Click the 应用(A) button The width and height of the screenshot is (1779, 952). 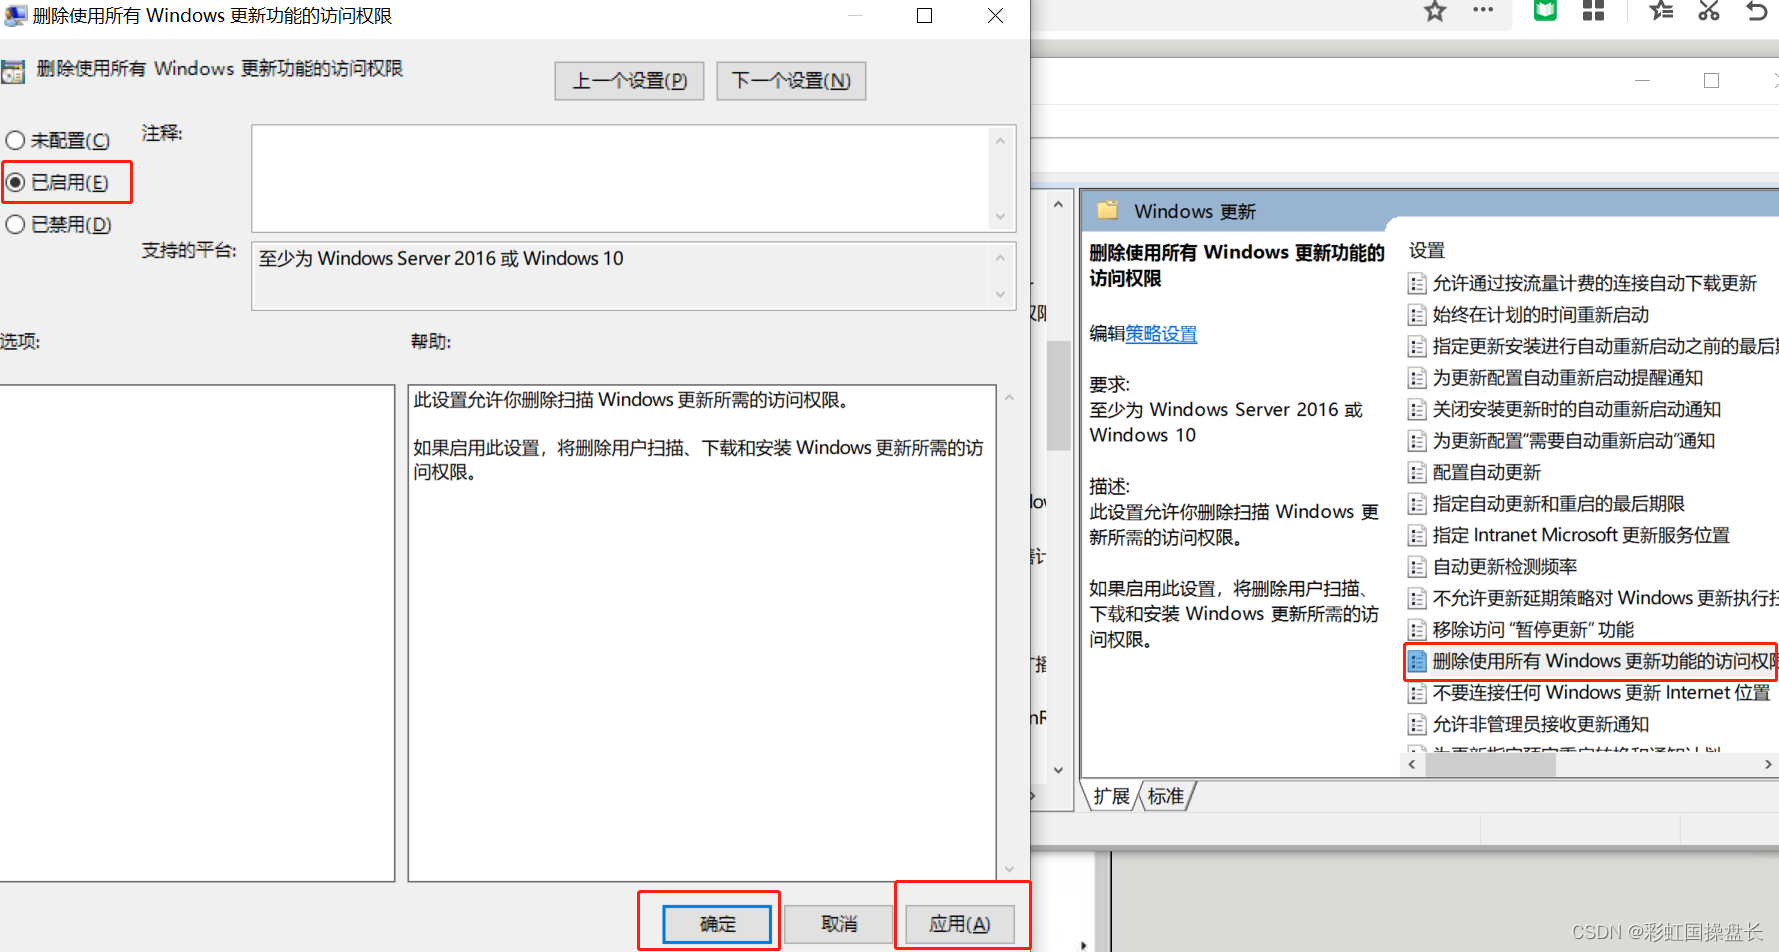960,924
